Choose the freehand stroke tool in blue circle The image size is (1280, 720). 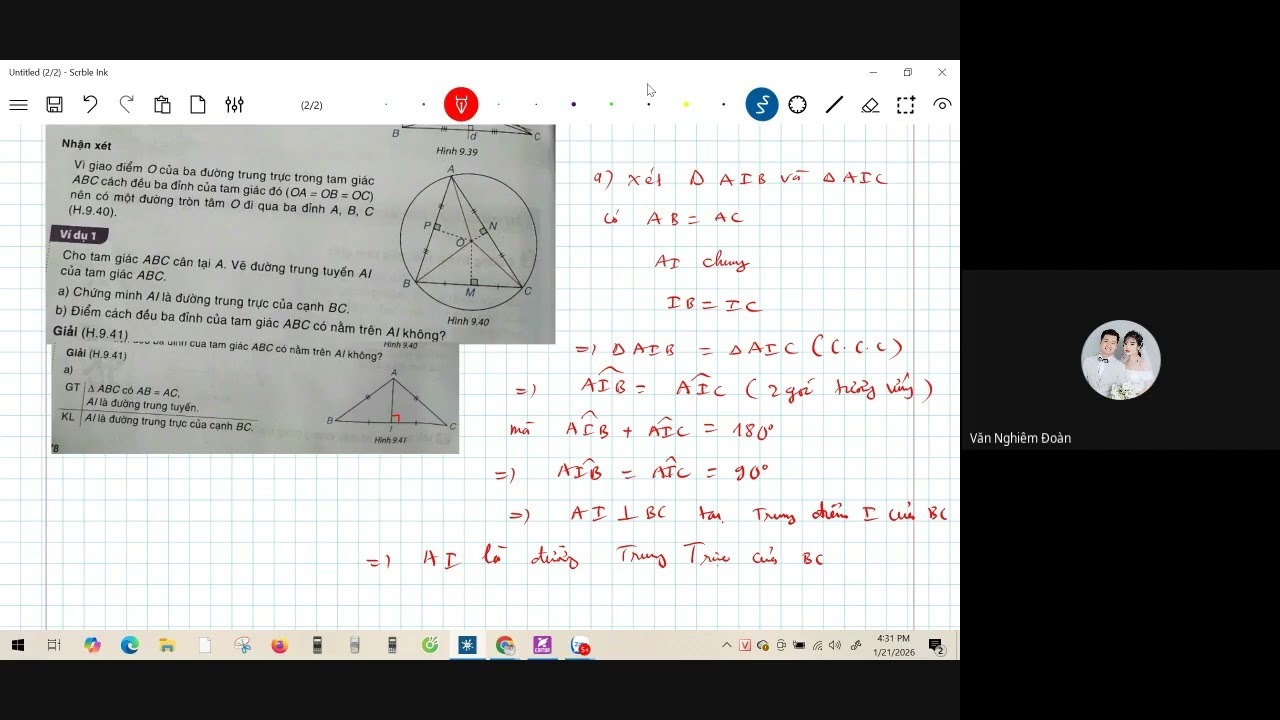[x=762, y=105]
